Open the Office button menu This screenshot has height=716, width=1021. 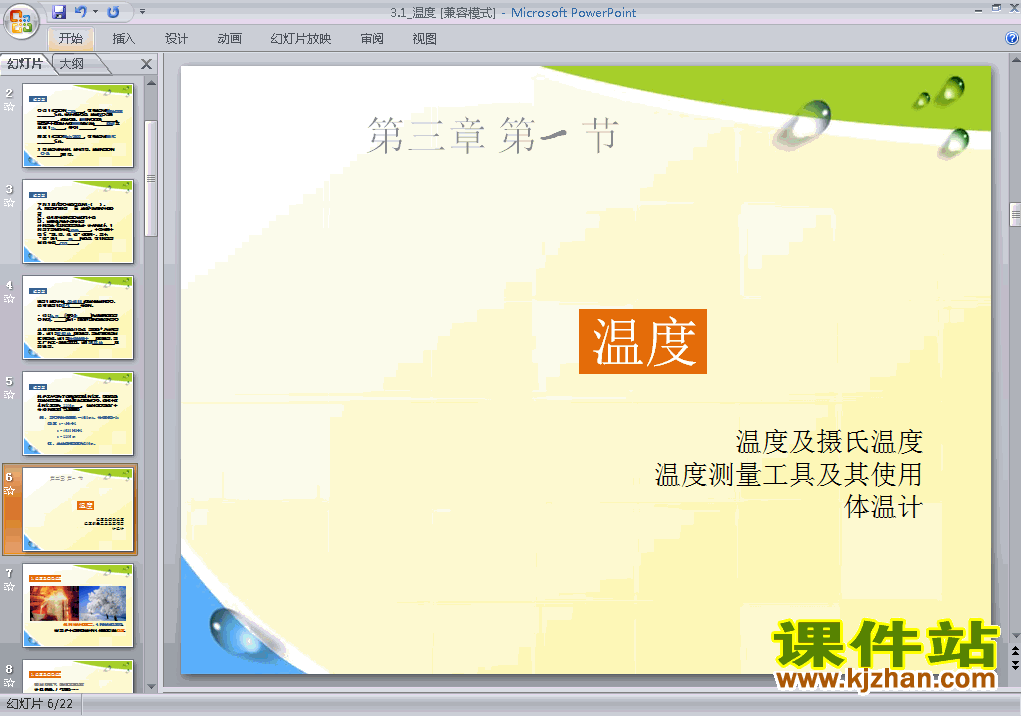20,21
